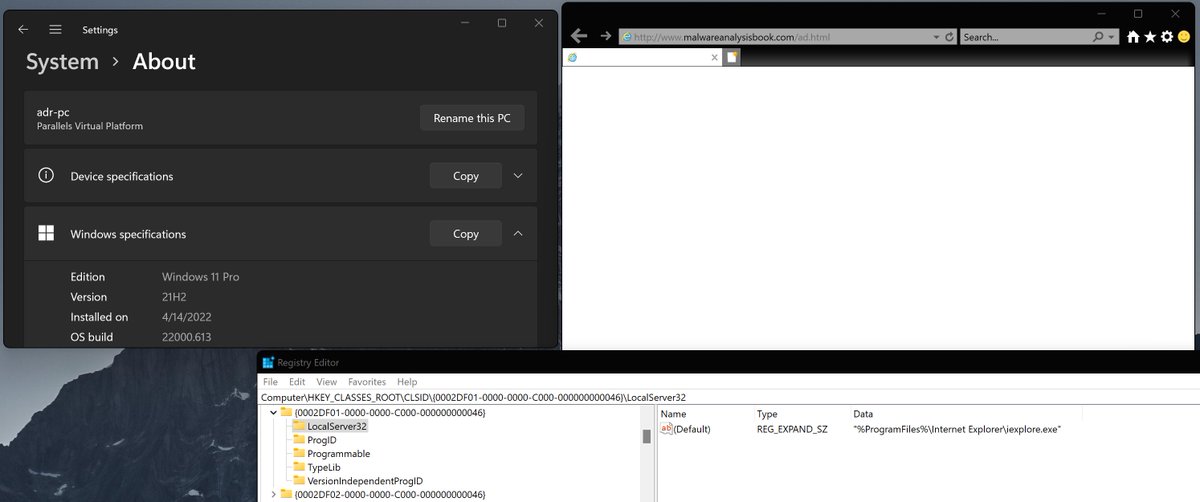The width and height of the screenshot is (1200, 502).
Task: Click Parallels Virtual Platform text
Action: [90, 126]
